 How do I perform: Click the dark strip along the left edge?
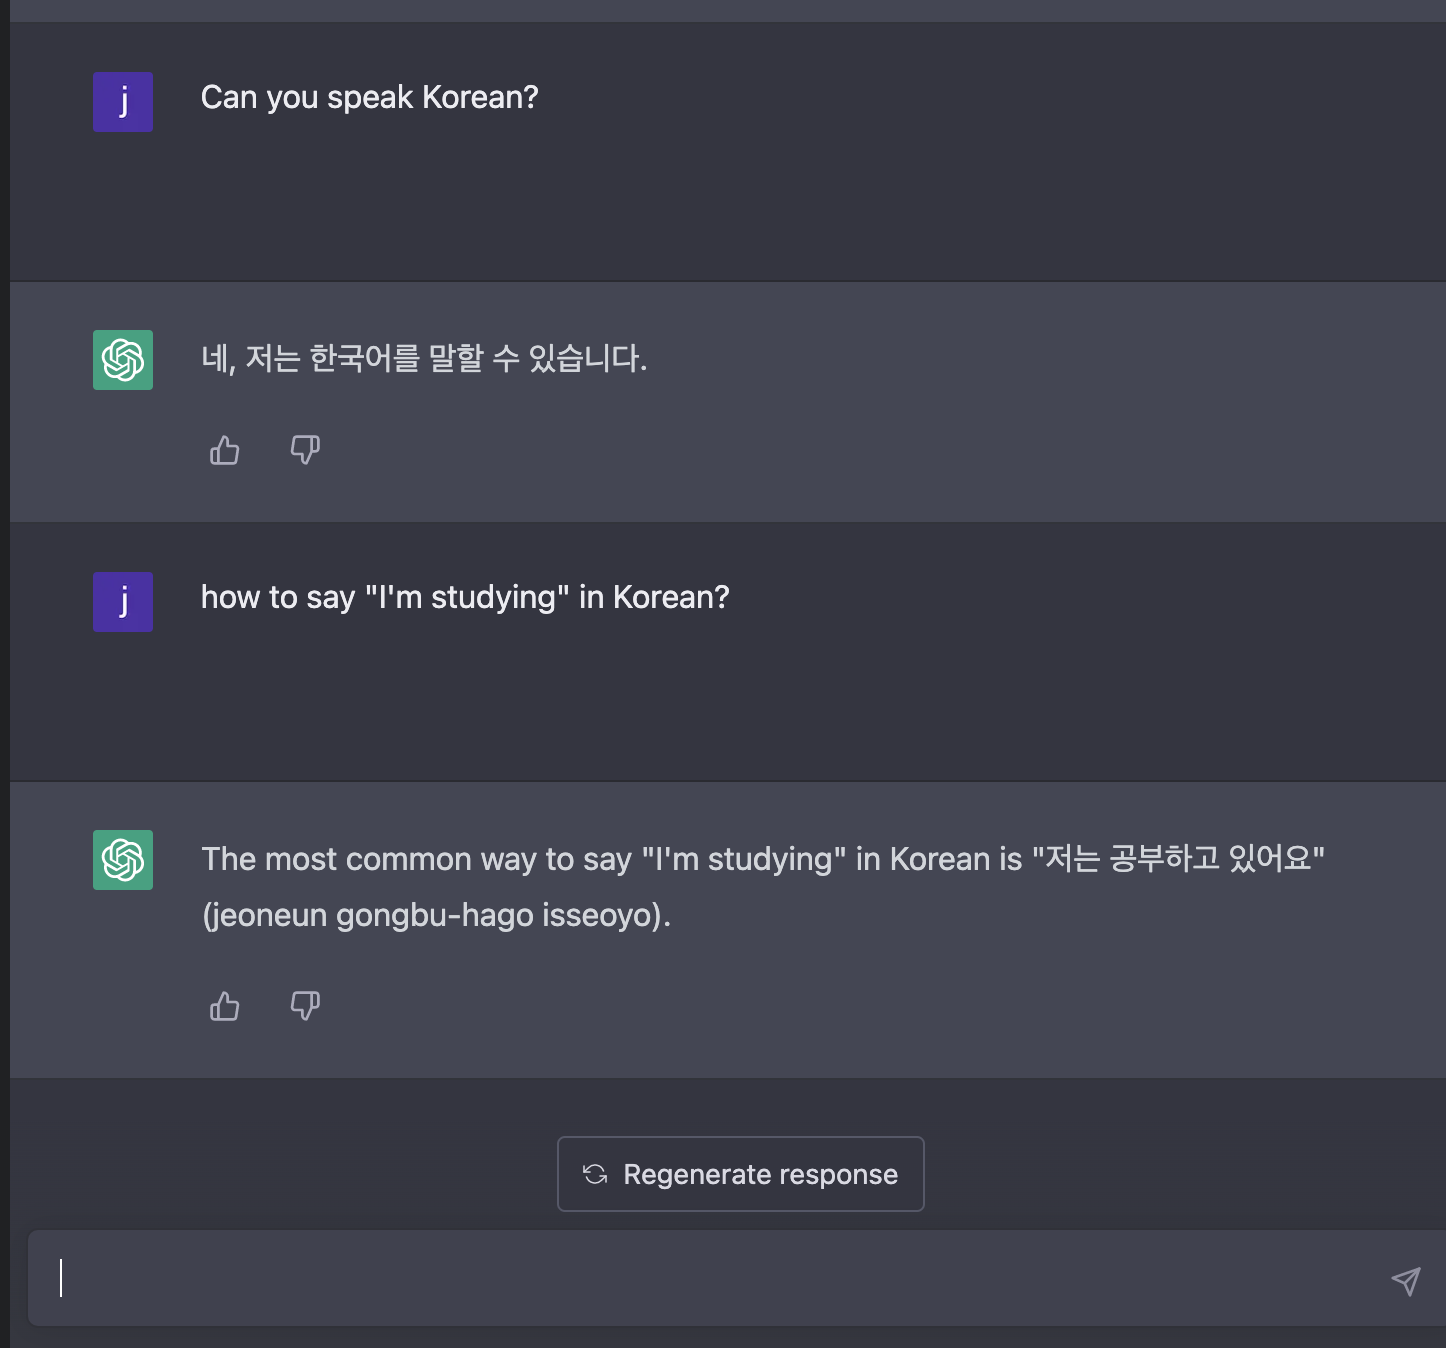[4, 674]
